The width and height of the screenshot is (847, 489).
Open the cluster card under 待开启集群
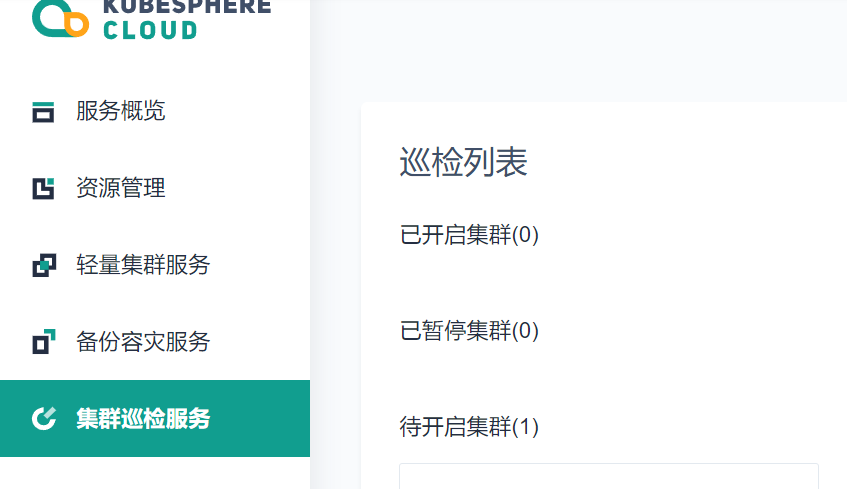click(x=609, y=476)
